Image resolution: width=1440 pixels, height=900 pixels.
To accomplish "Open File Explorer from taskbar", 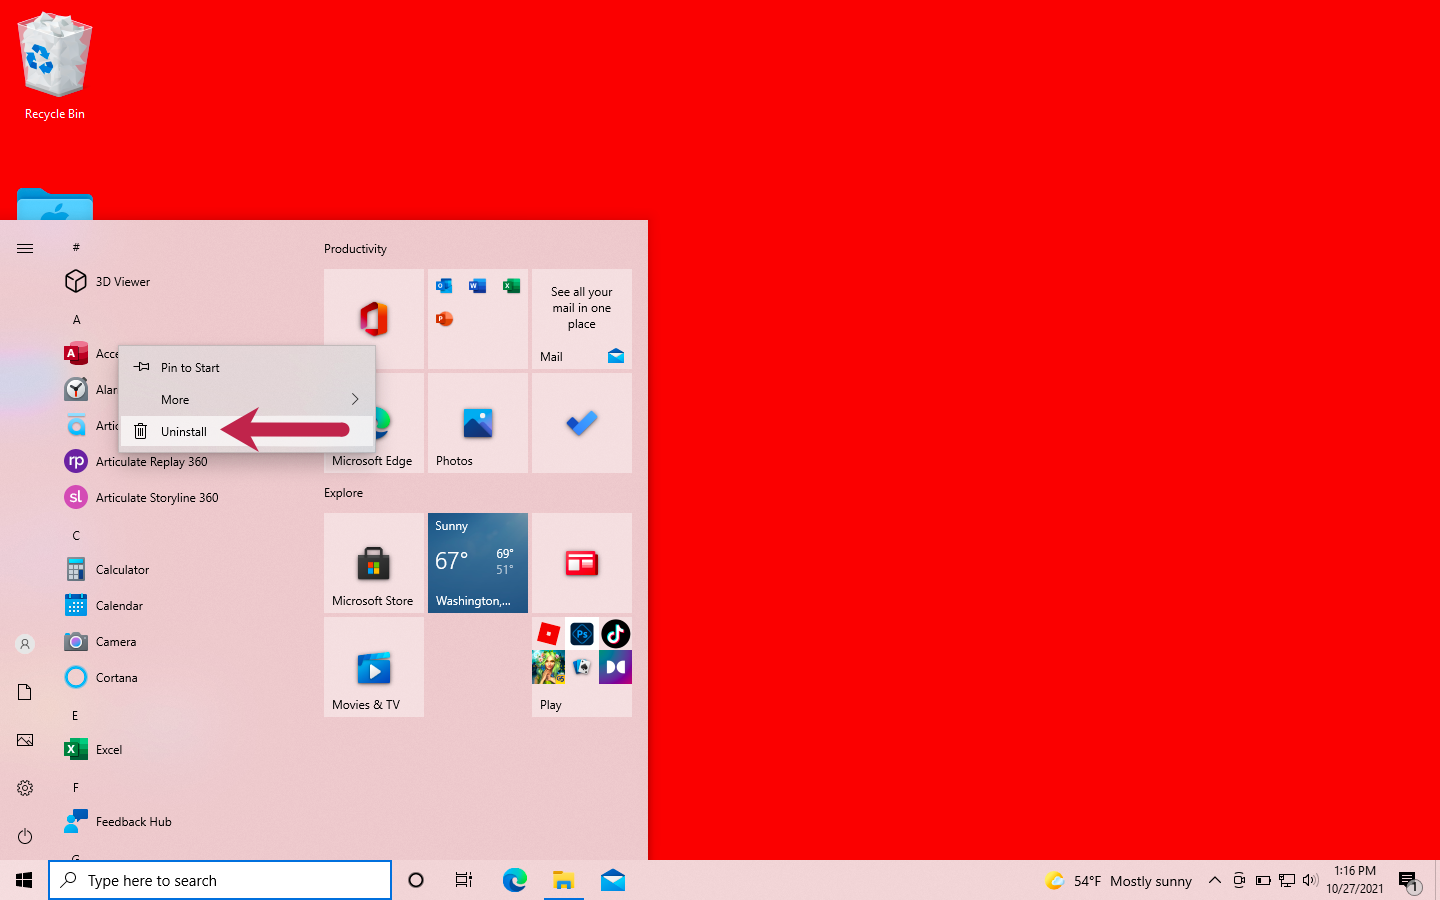I will click(x=563, y=880).
